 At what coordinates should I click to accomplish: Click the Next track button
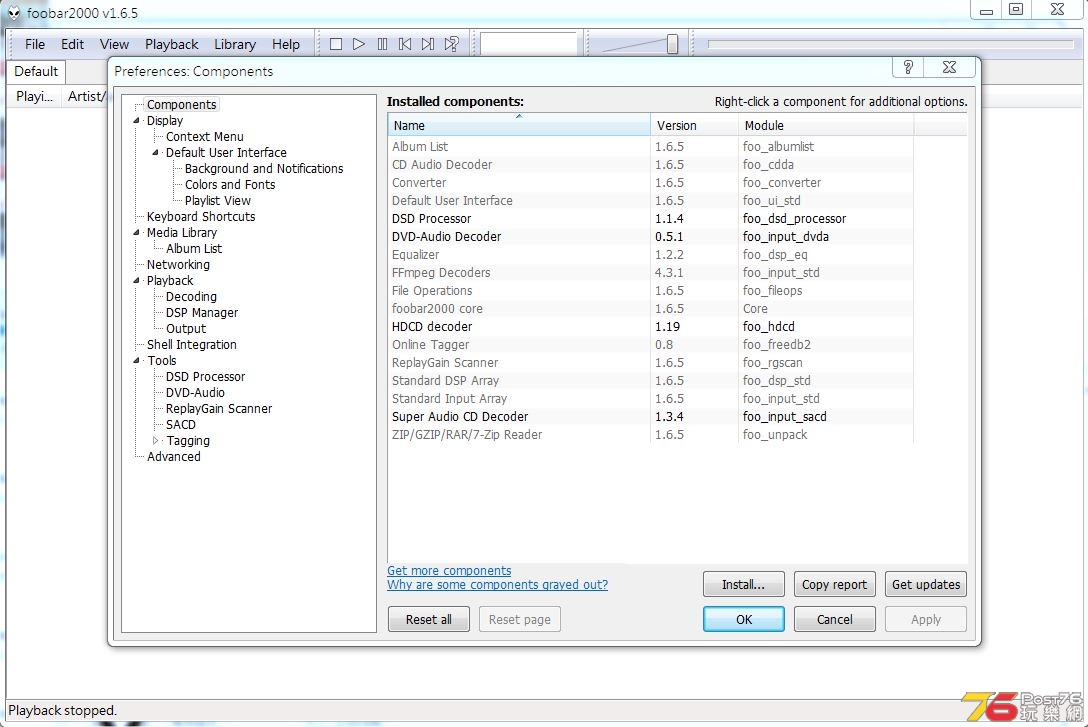(x=428, y=44)
